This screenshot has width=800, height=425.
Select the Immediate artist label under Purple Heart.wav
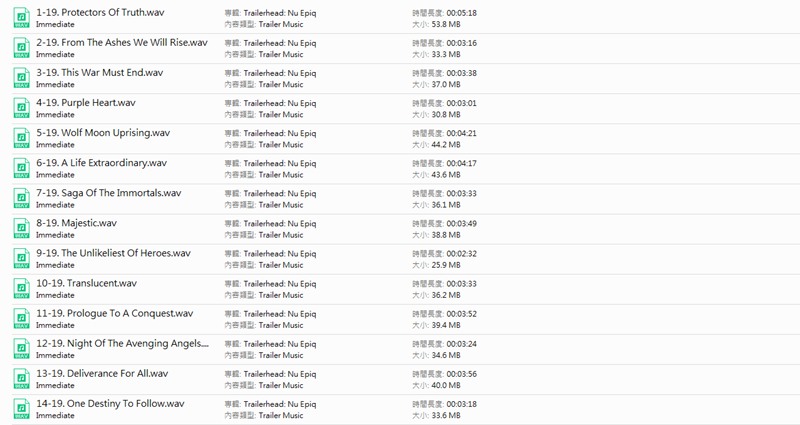pos(55,115)
